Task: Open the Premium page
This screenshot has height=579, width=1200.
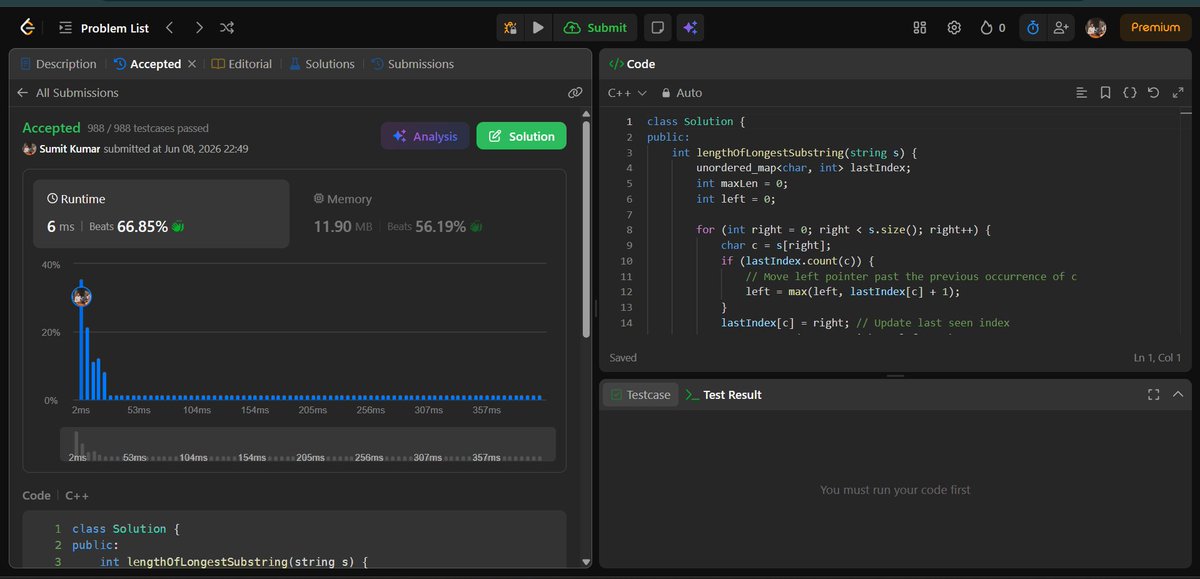Action: (1155, 28)
